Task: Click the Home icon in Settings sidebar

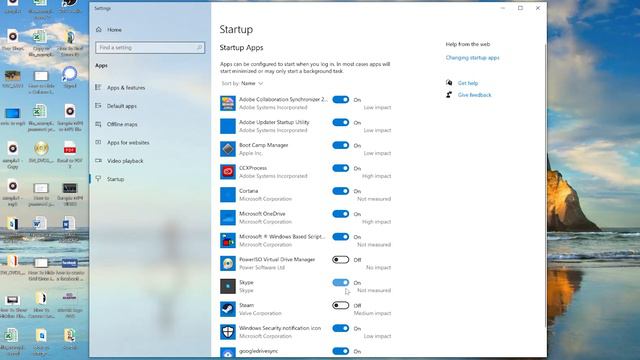Action: pos(98,29)
